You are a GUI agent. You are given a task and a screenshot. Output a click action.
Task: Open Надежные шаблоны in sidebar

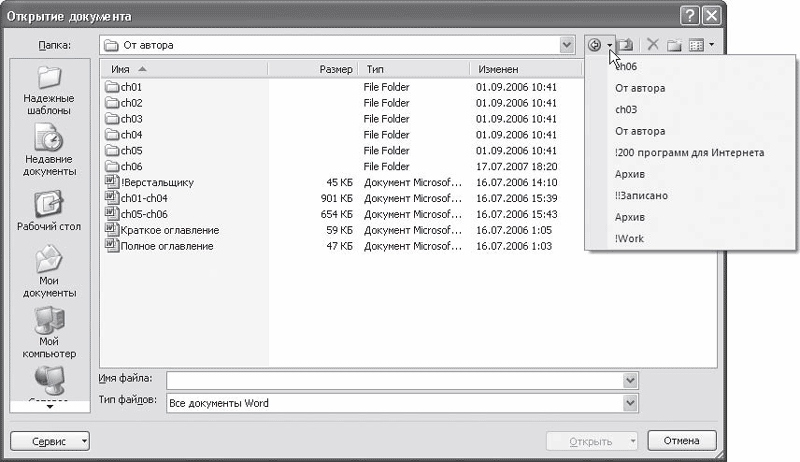(49, 91)
